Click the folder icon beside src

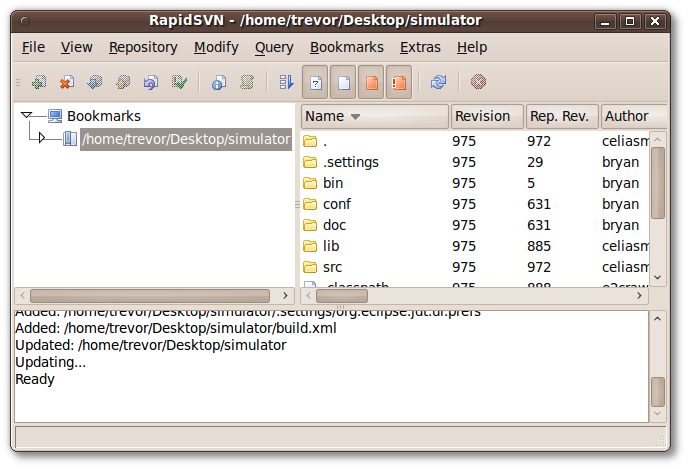tap(310, 267)
